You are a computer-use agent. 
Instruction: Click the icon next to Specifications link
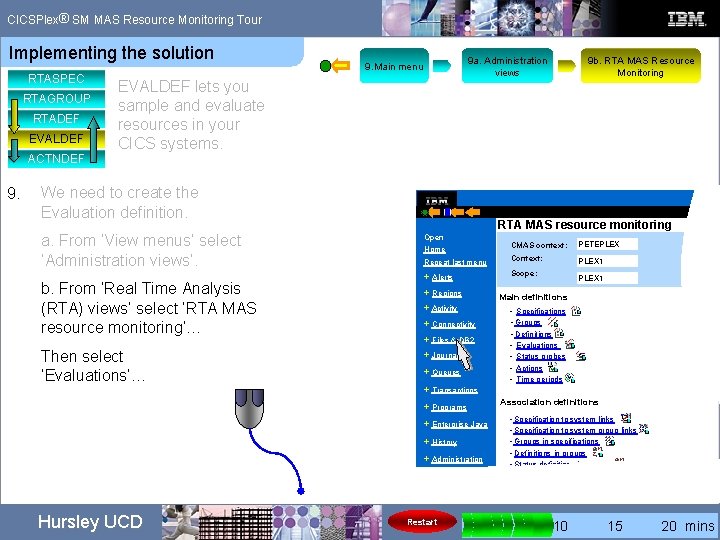(x=576, y=311)
